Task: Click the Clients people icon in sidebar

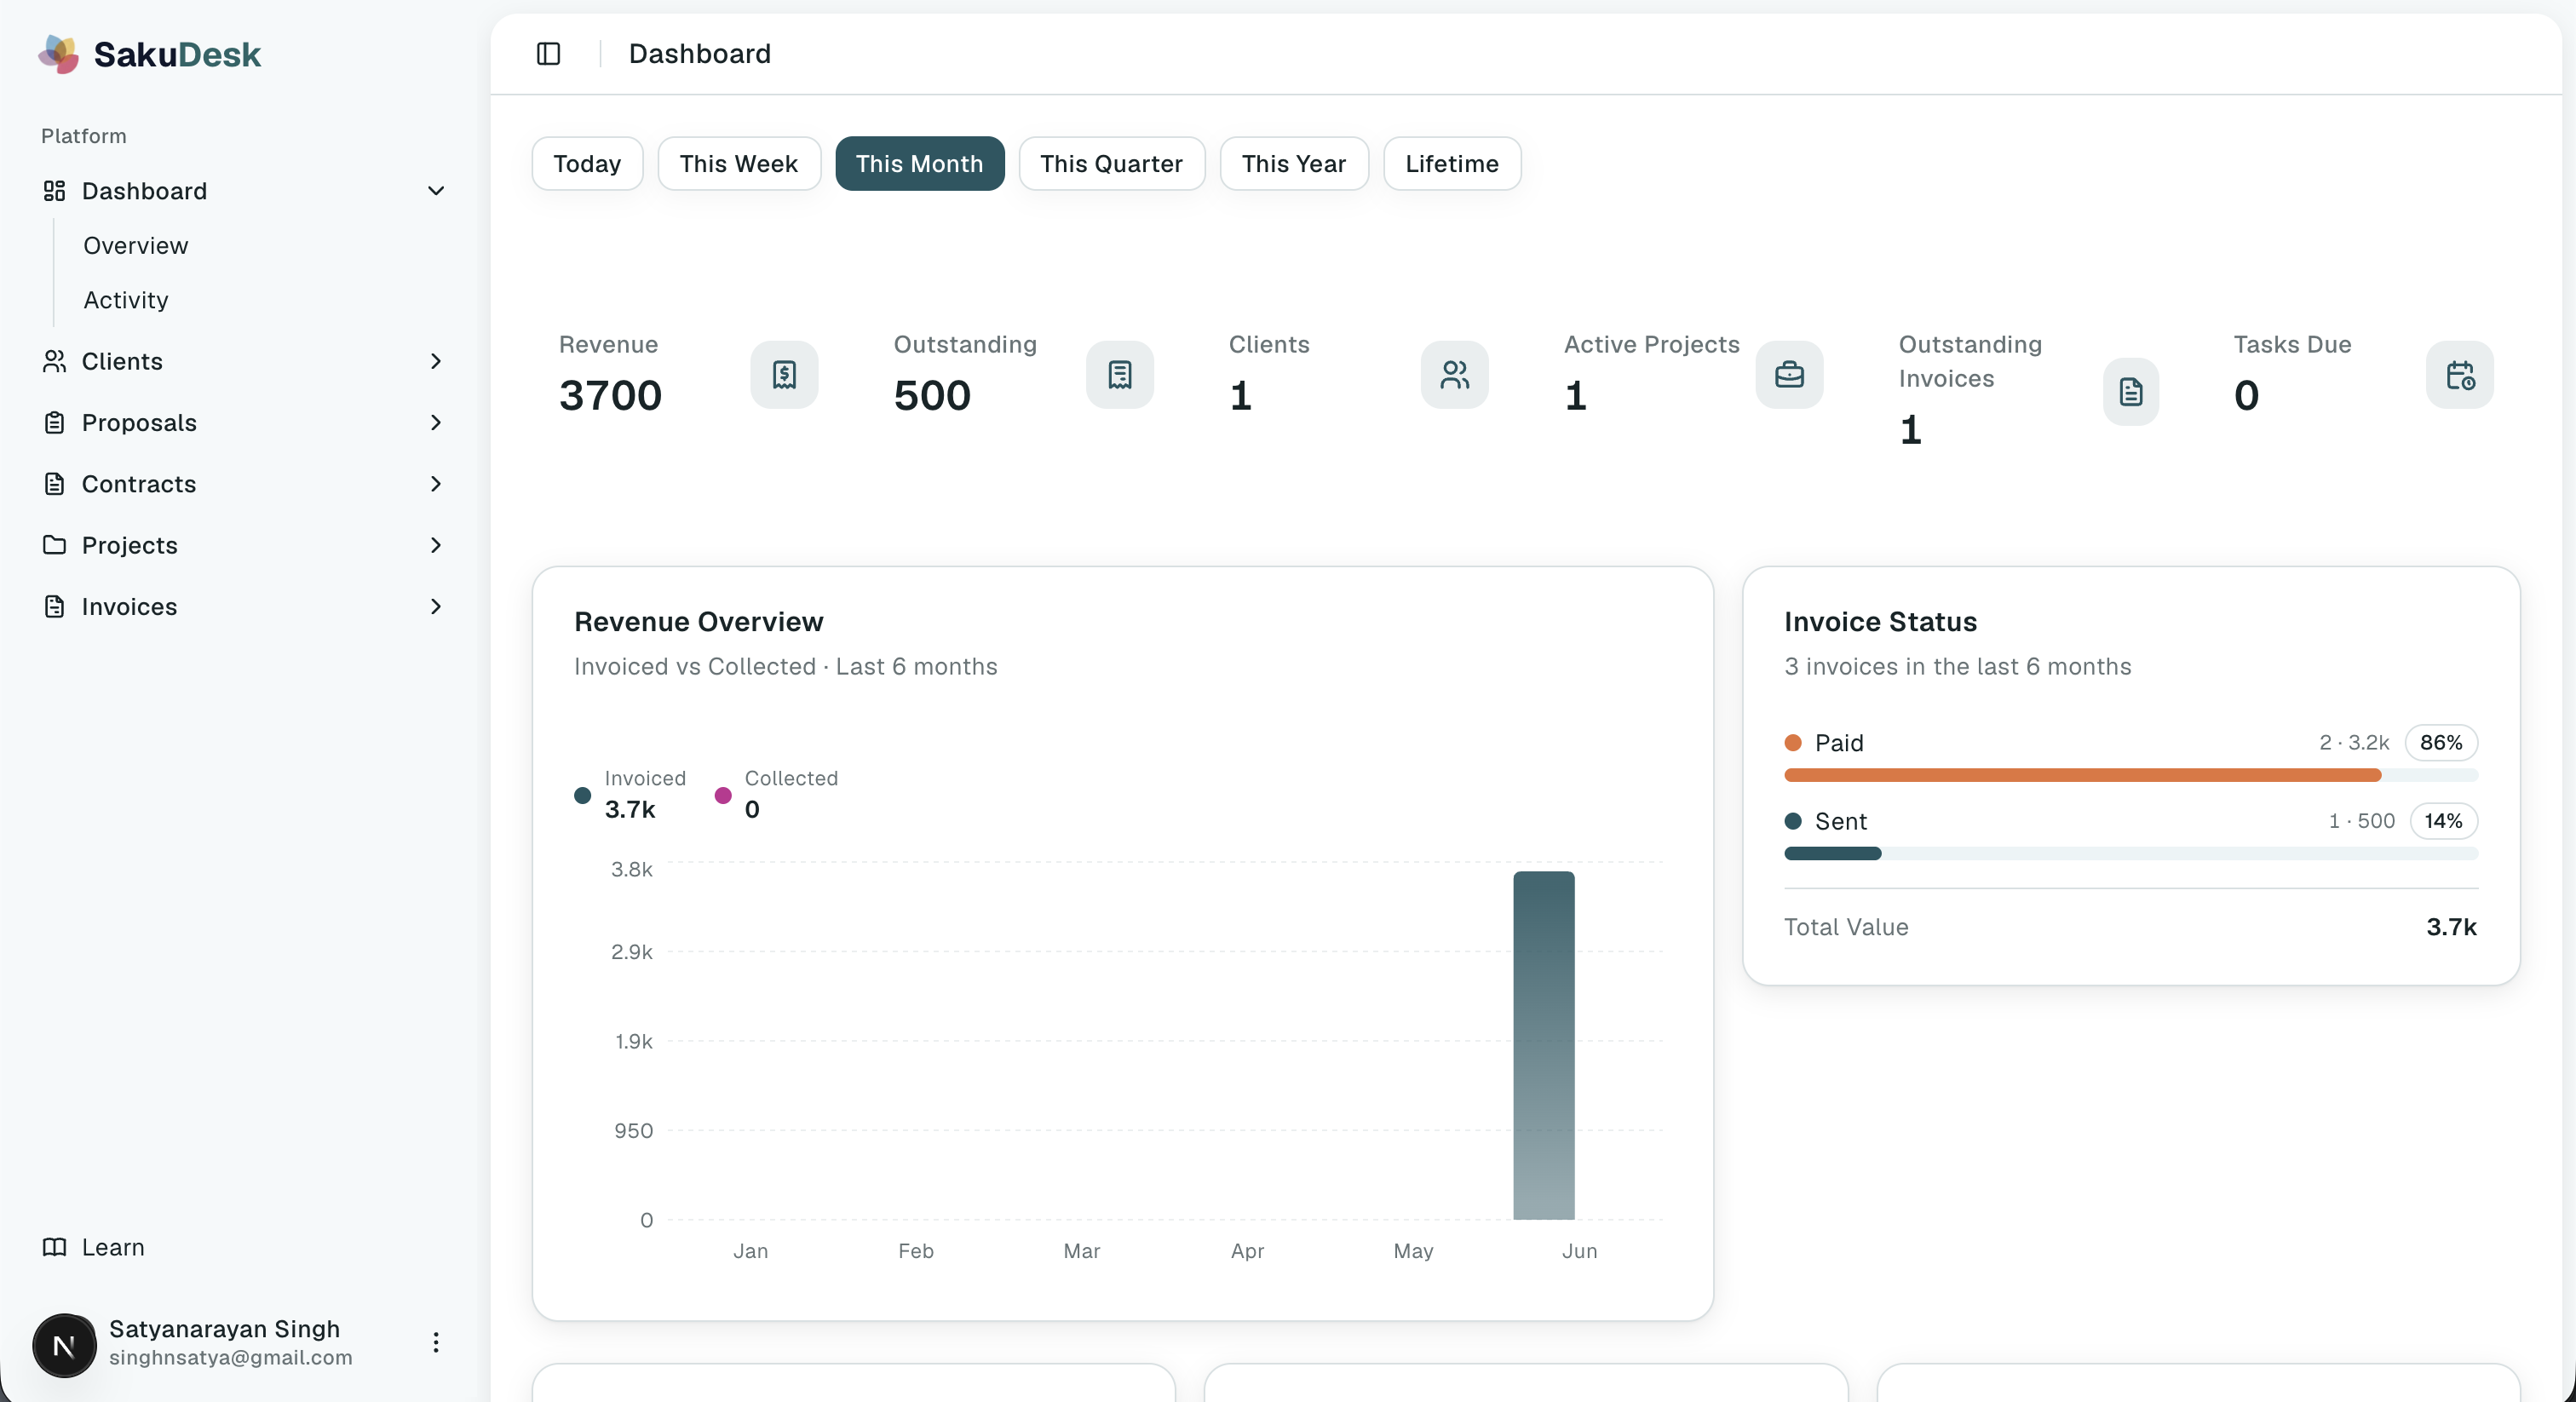Action: click(x=54, y=361)
